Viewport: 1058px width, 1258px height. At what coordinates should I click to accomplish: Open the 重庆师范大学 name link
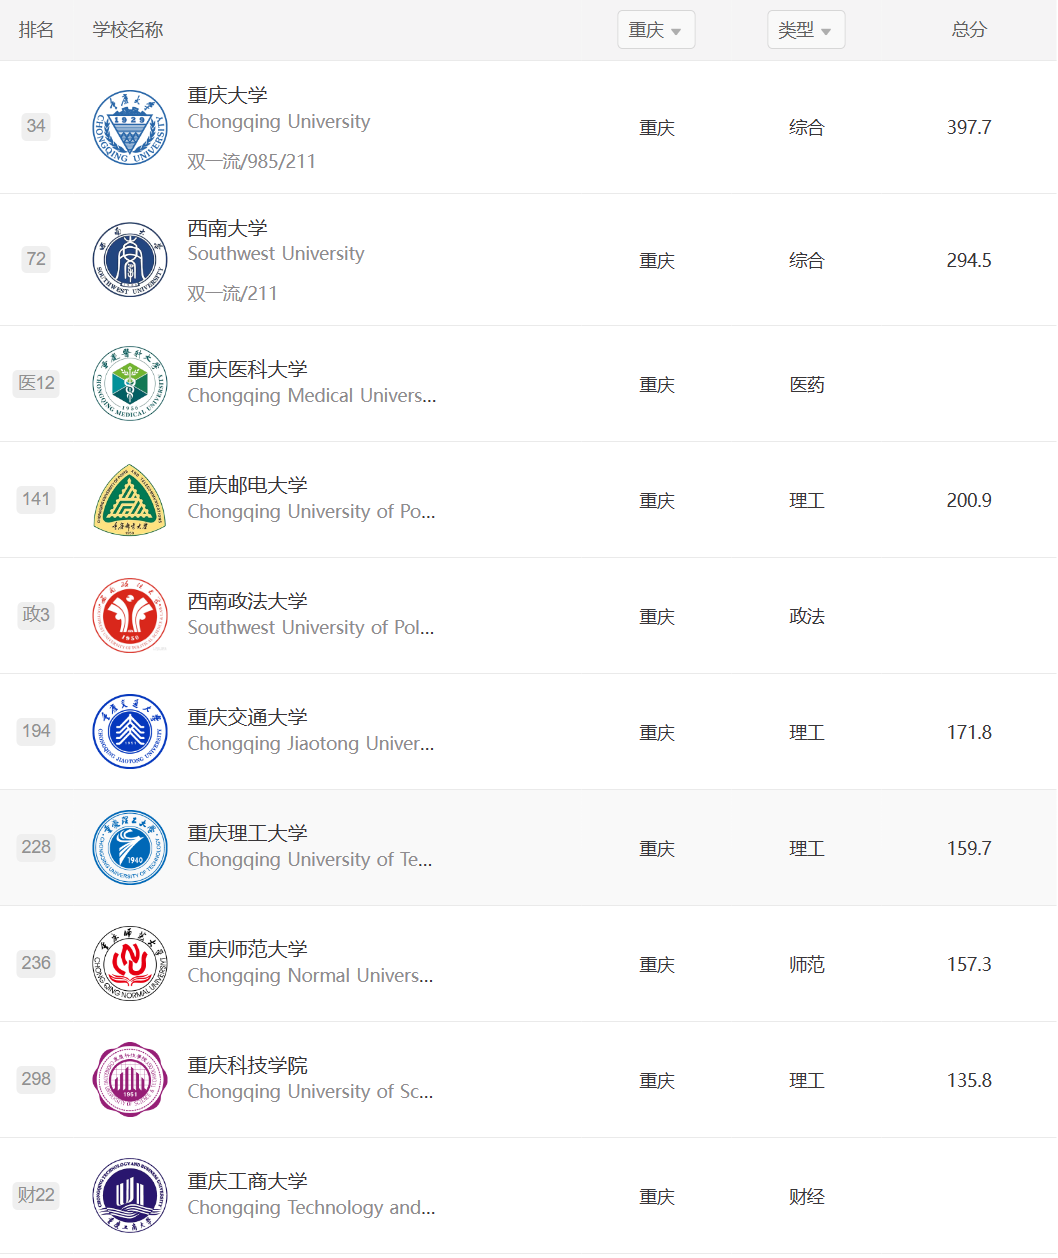pyautogui.click(x=248, y=949)
